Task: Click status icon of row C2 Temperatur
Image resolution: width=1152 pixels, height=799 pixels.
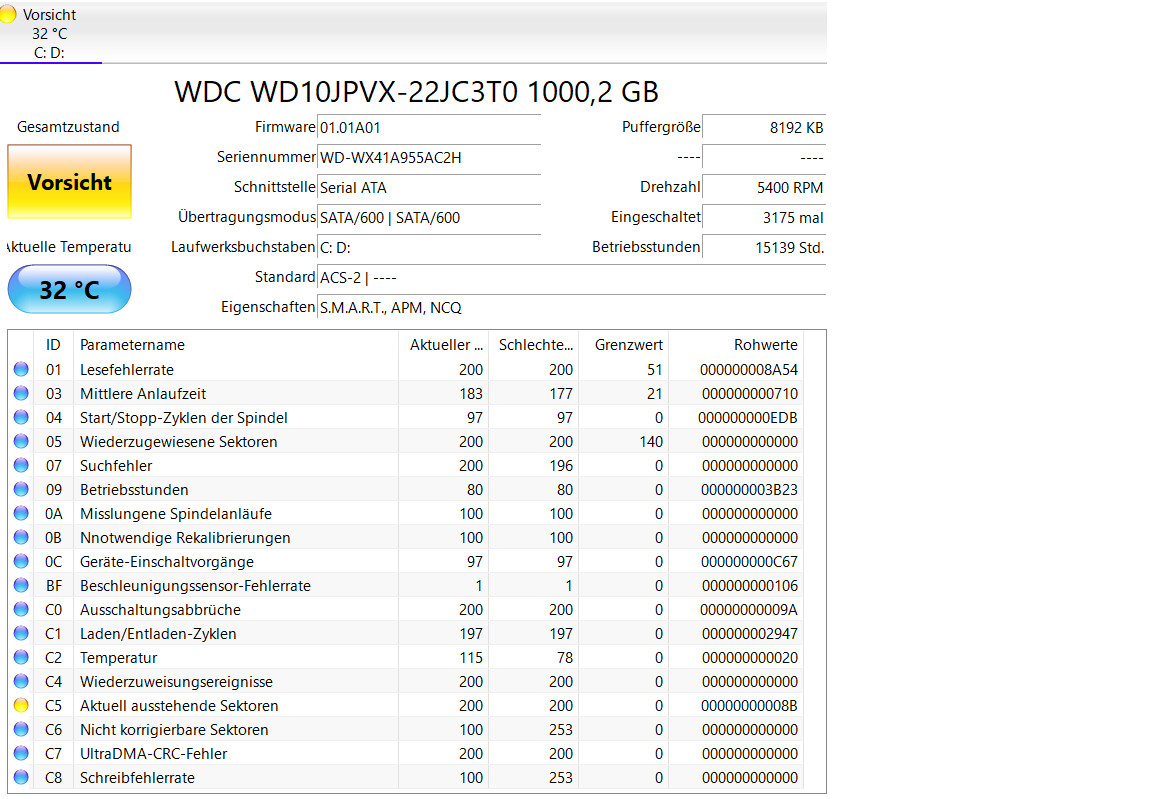Action: tap(21, 657)
